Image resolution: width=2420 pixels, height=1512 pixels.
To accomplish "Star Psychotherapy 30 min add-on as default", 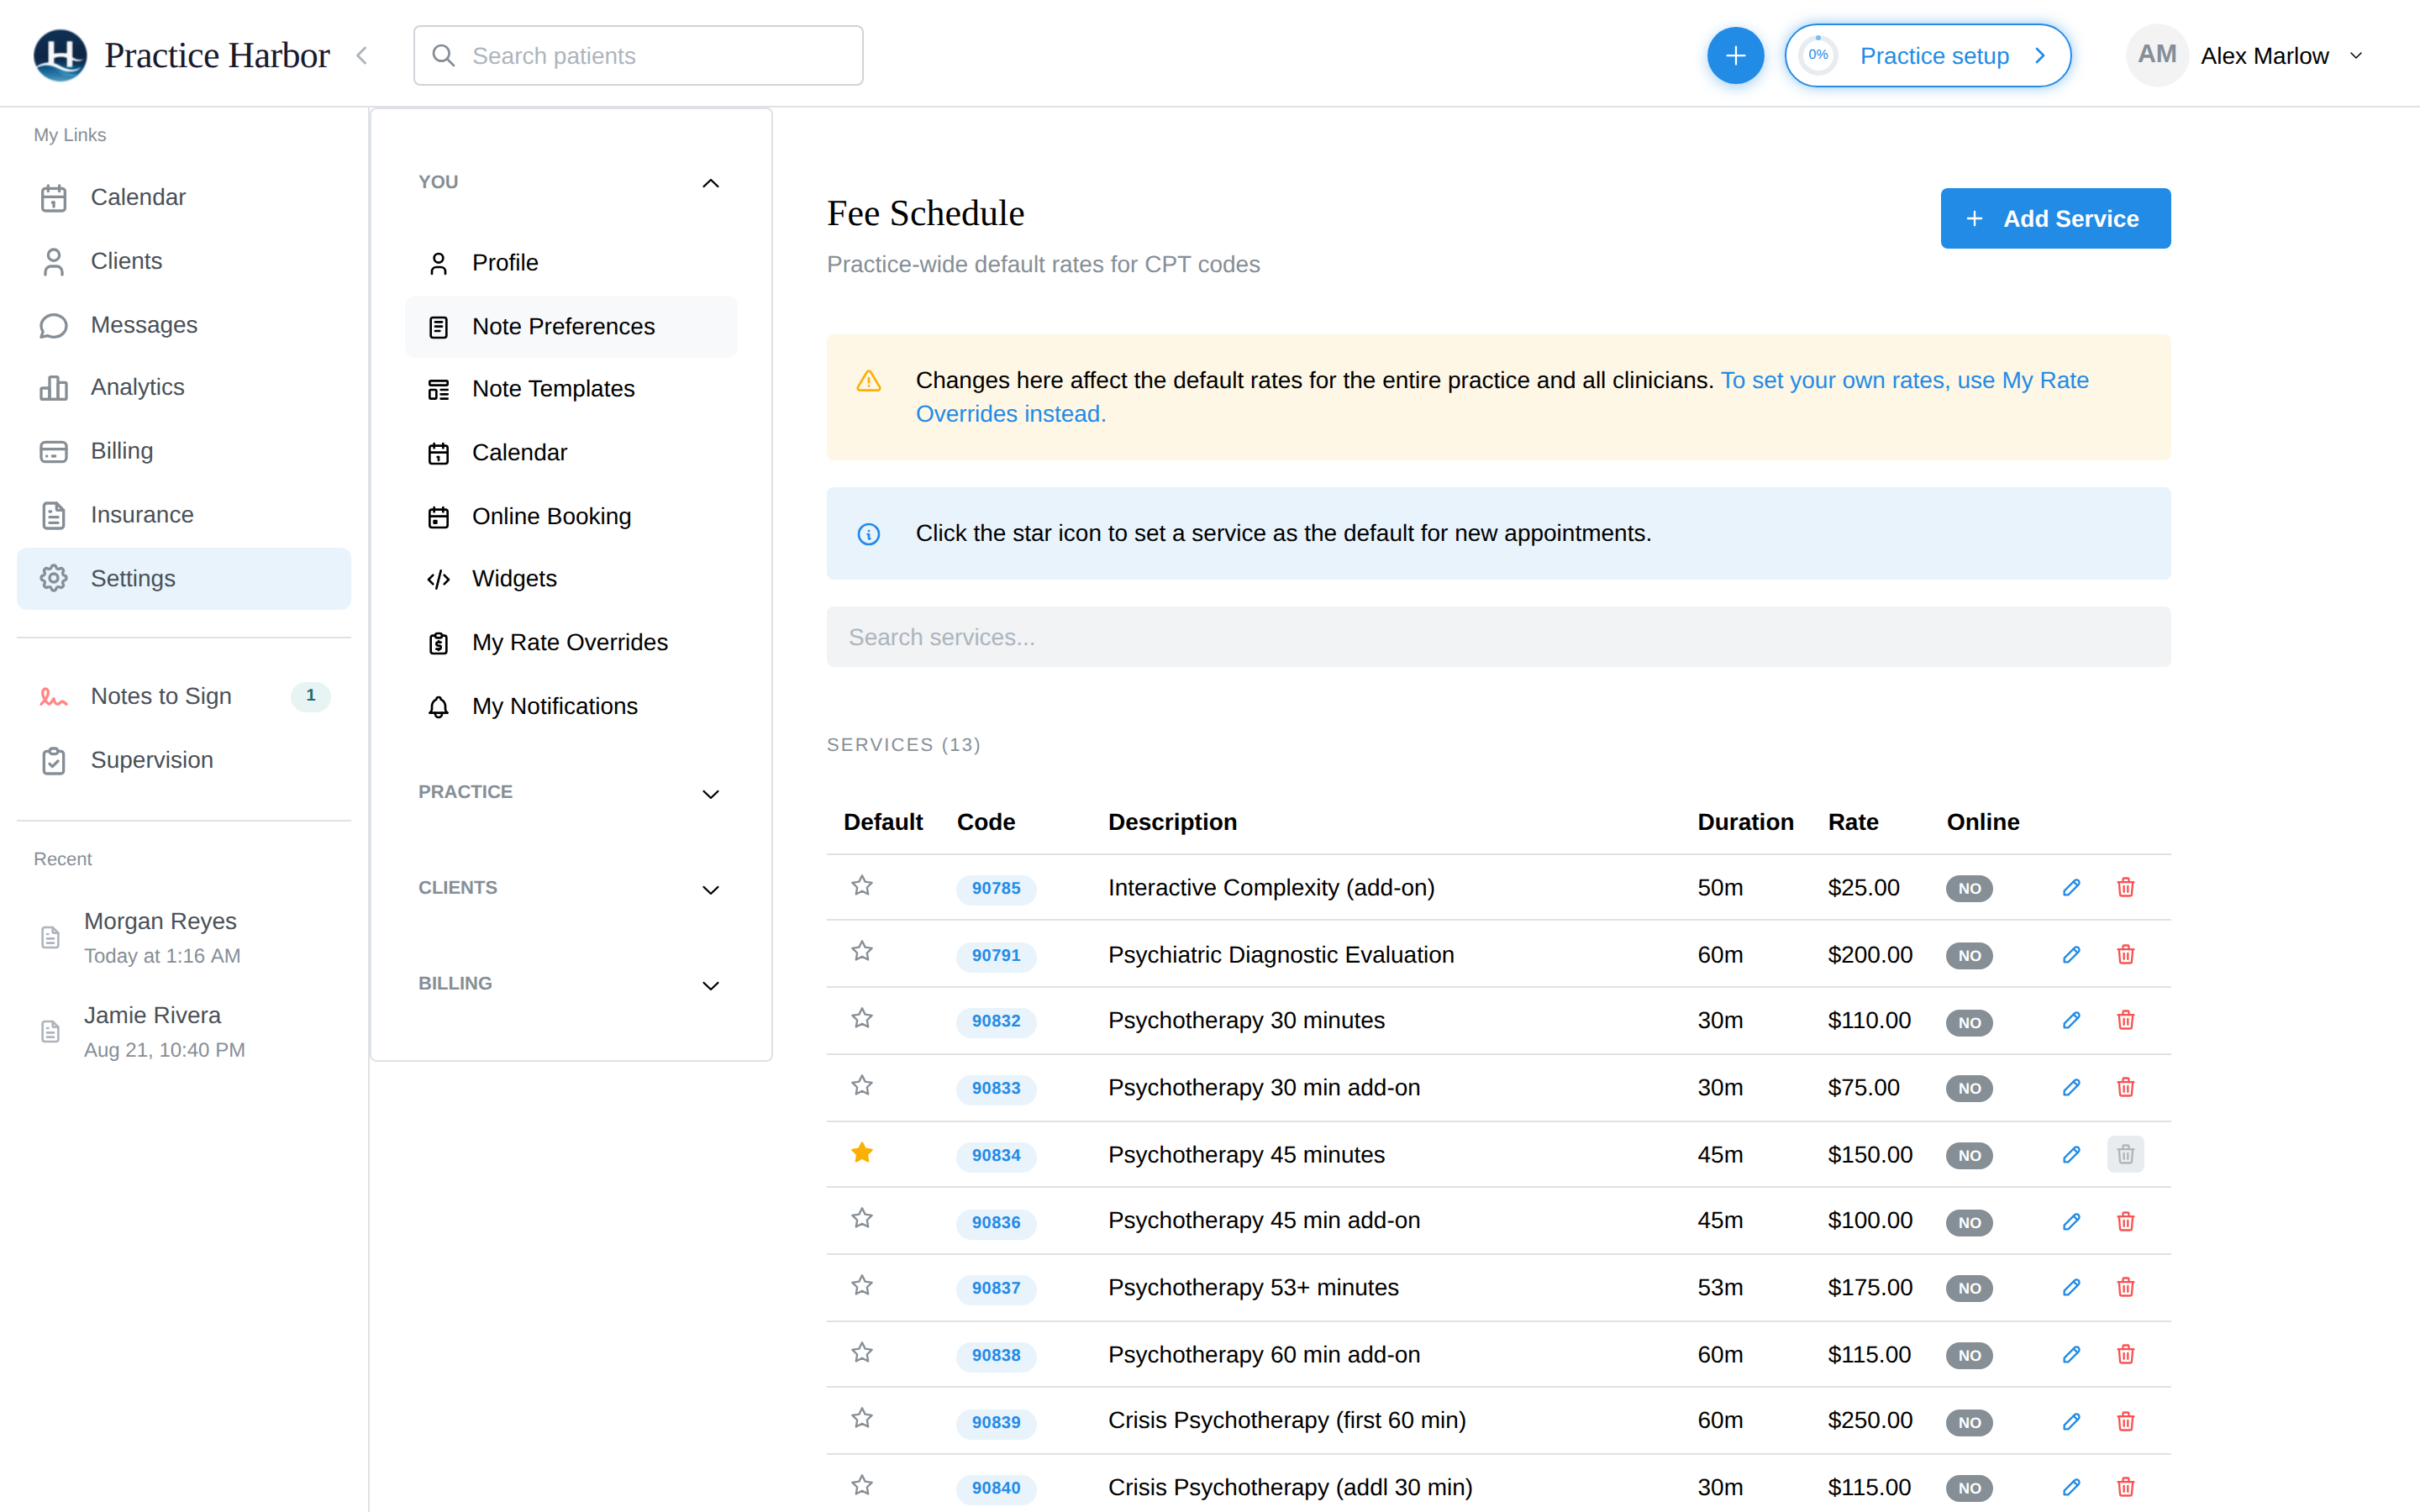I will click(862, 1085).
